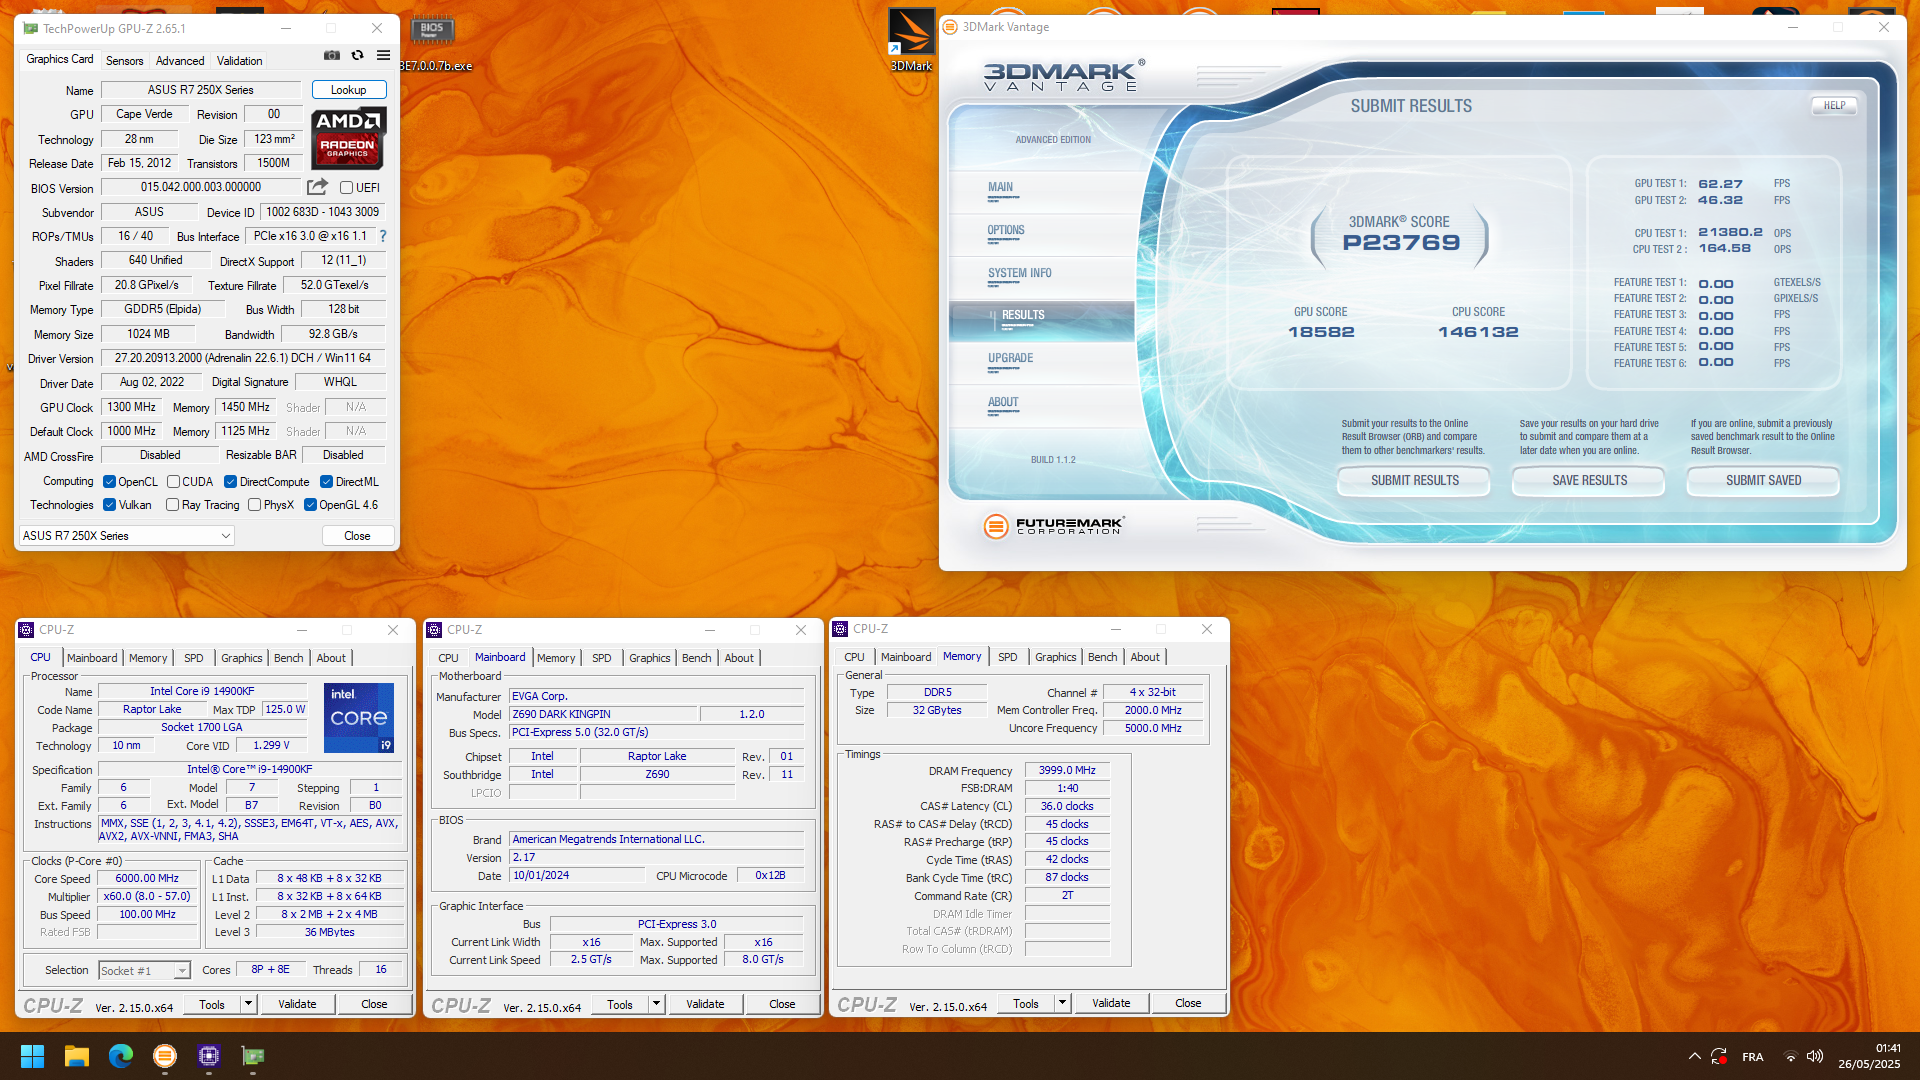Toggle the Ray Tracing checkbox
Screen dimensions: 1920x1080
[172, 505]
